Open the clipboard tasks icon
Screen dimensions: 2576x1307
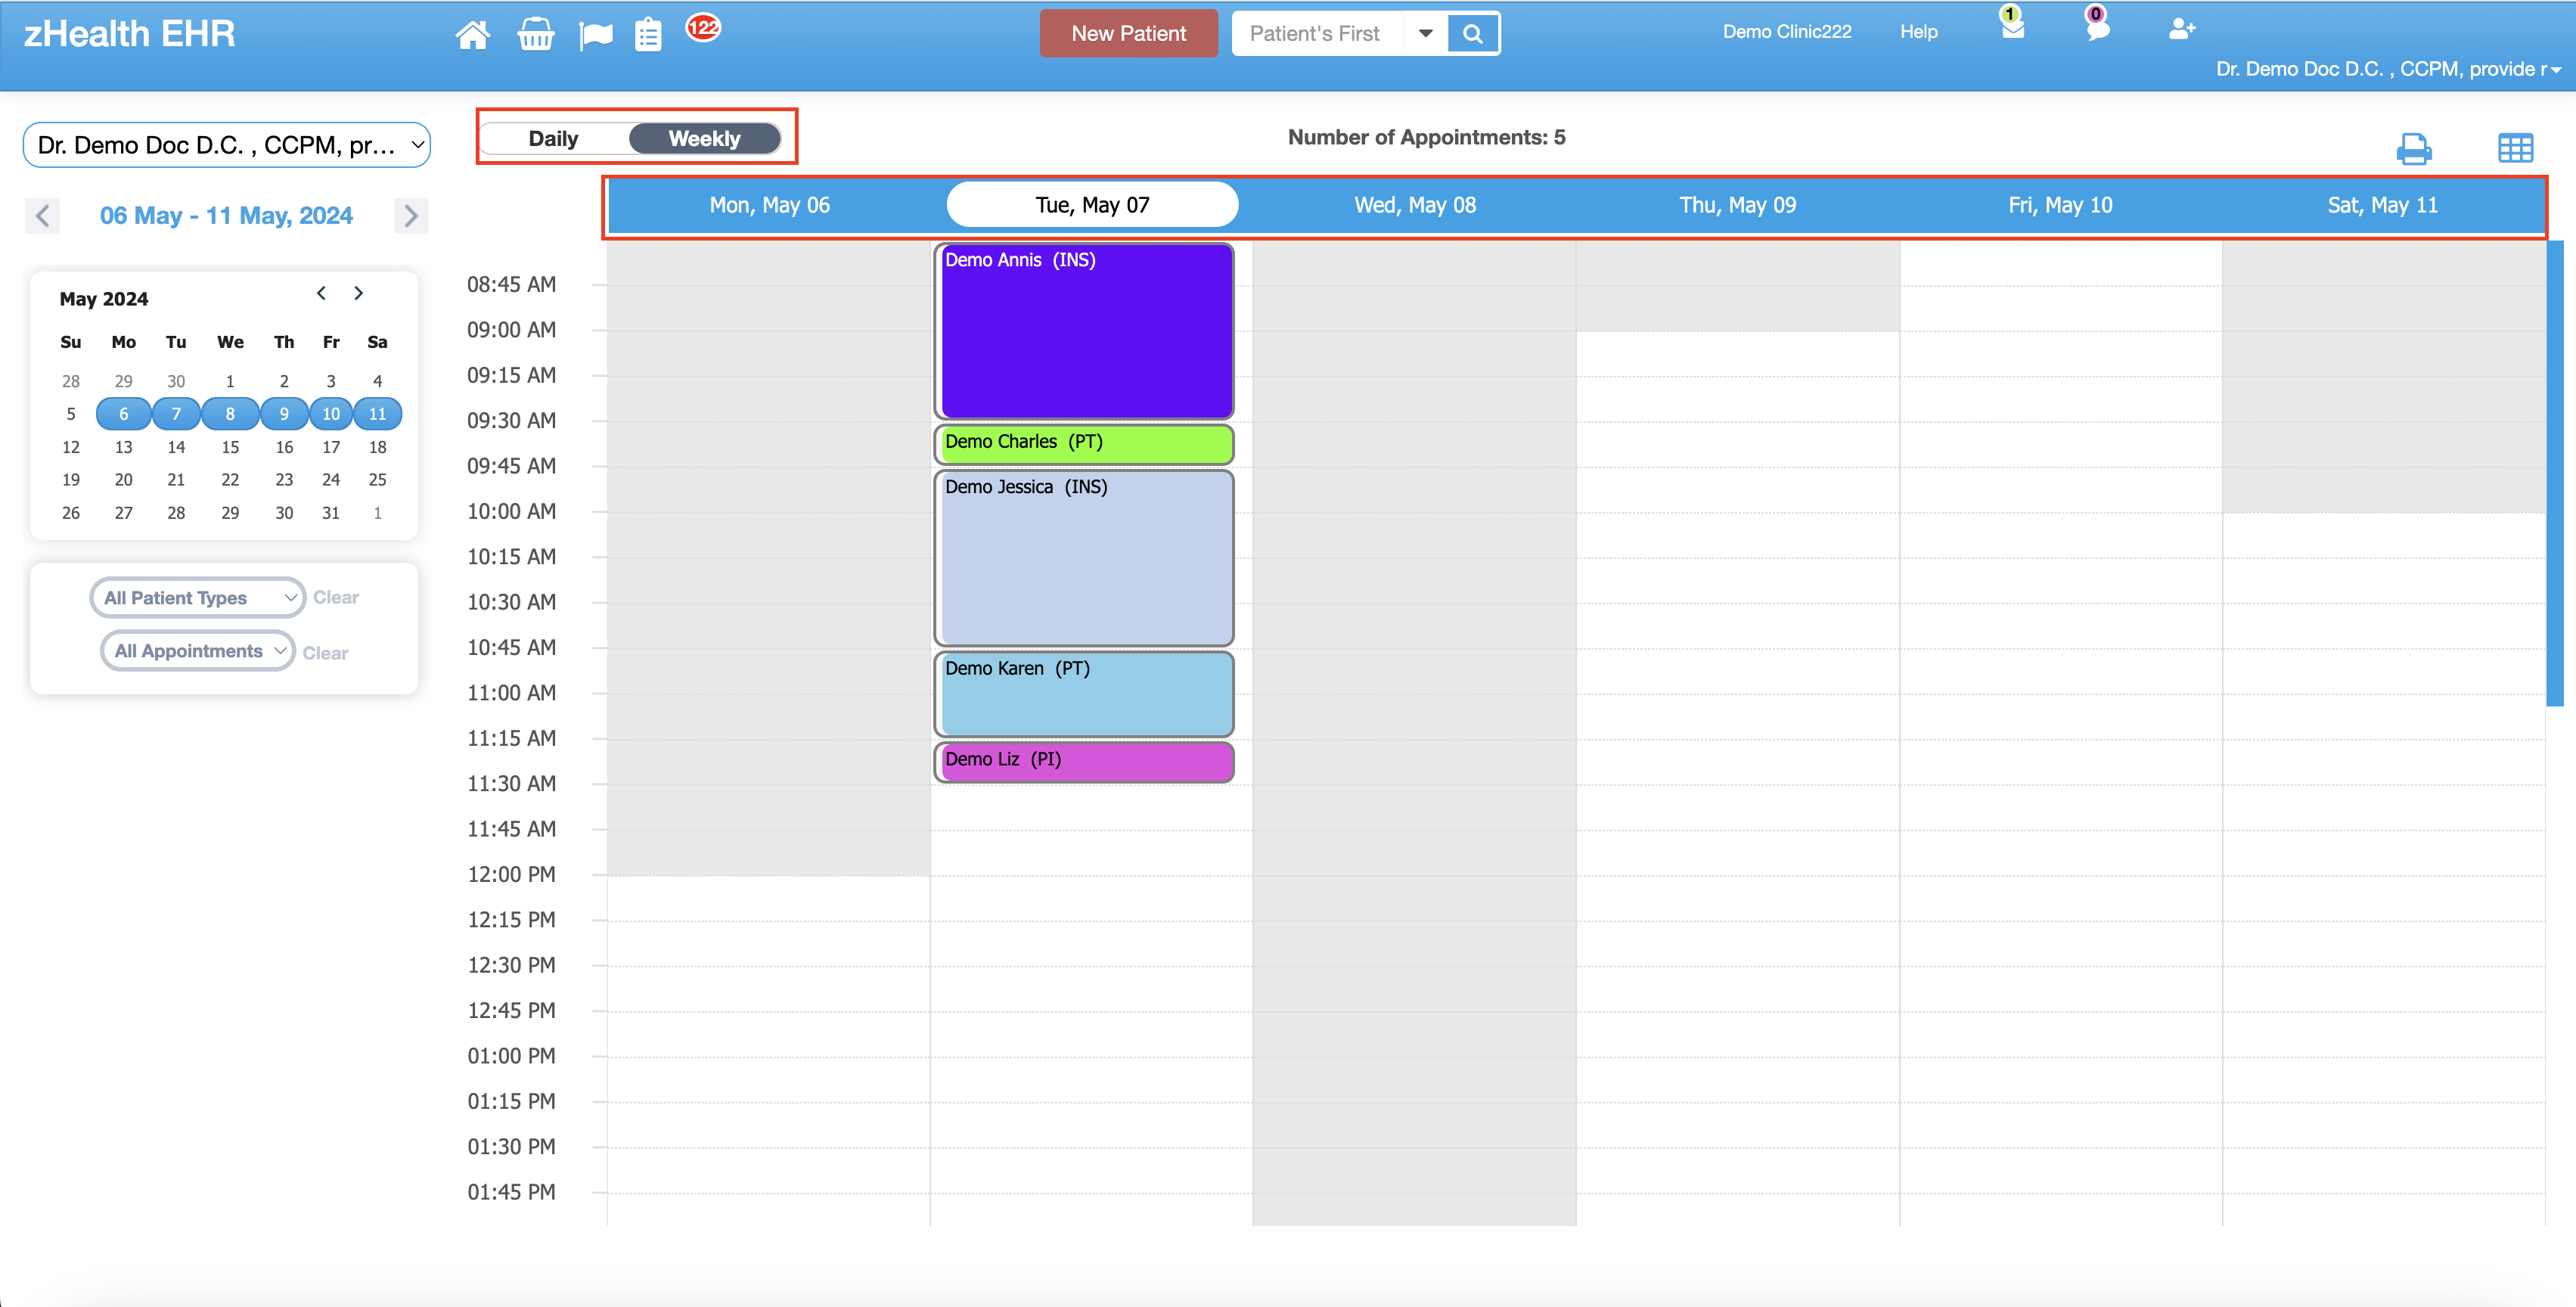(x=648, y=33)
